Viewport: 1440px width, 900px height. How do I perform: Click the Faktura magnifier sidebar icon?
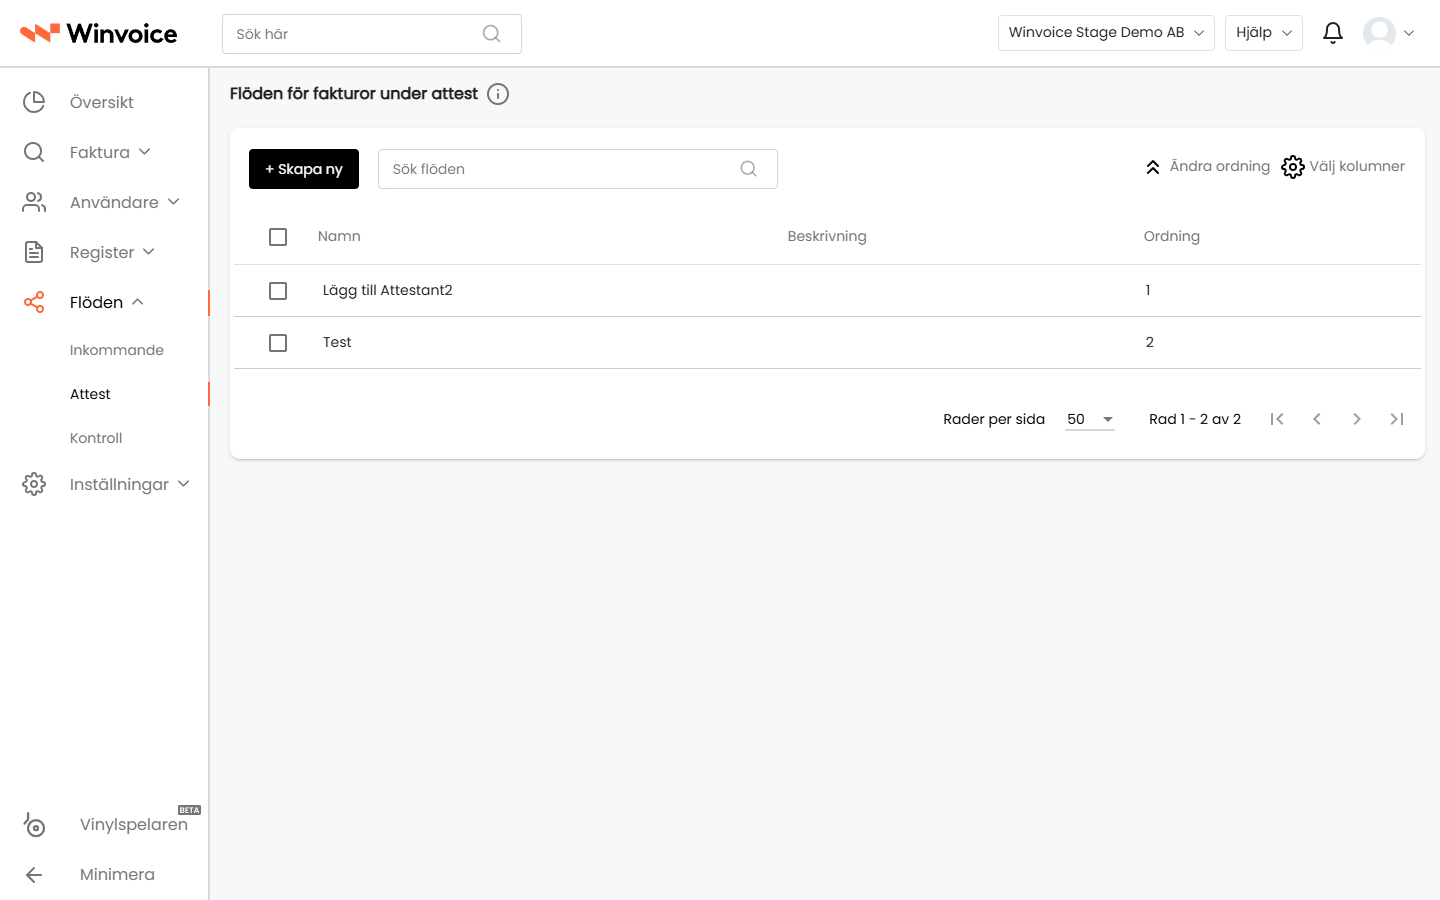34,152
